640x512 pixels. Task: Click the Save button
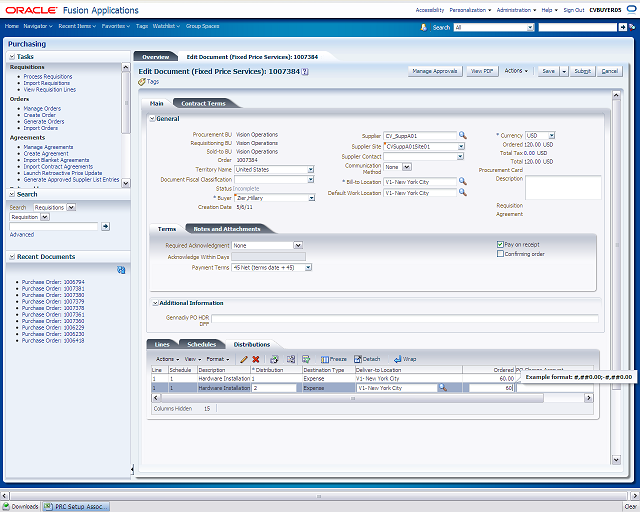click(549, 71)
